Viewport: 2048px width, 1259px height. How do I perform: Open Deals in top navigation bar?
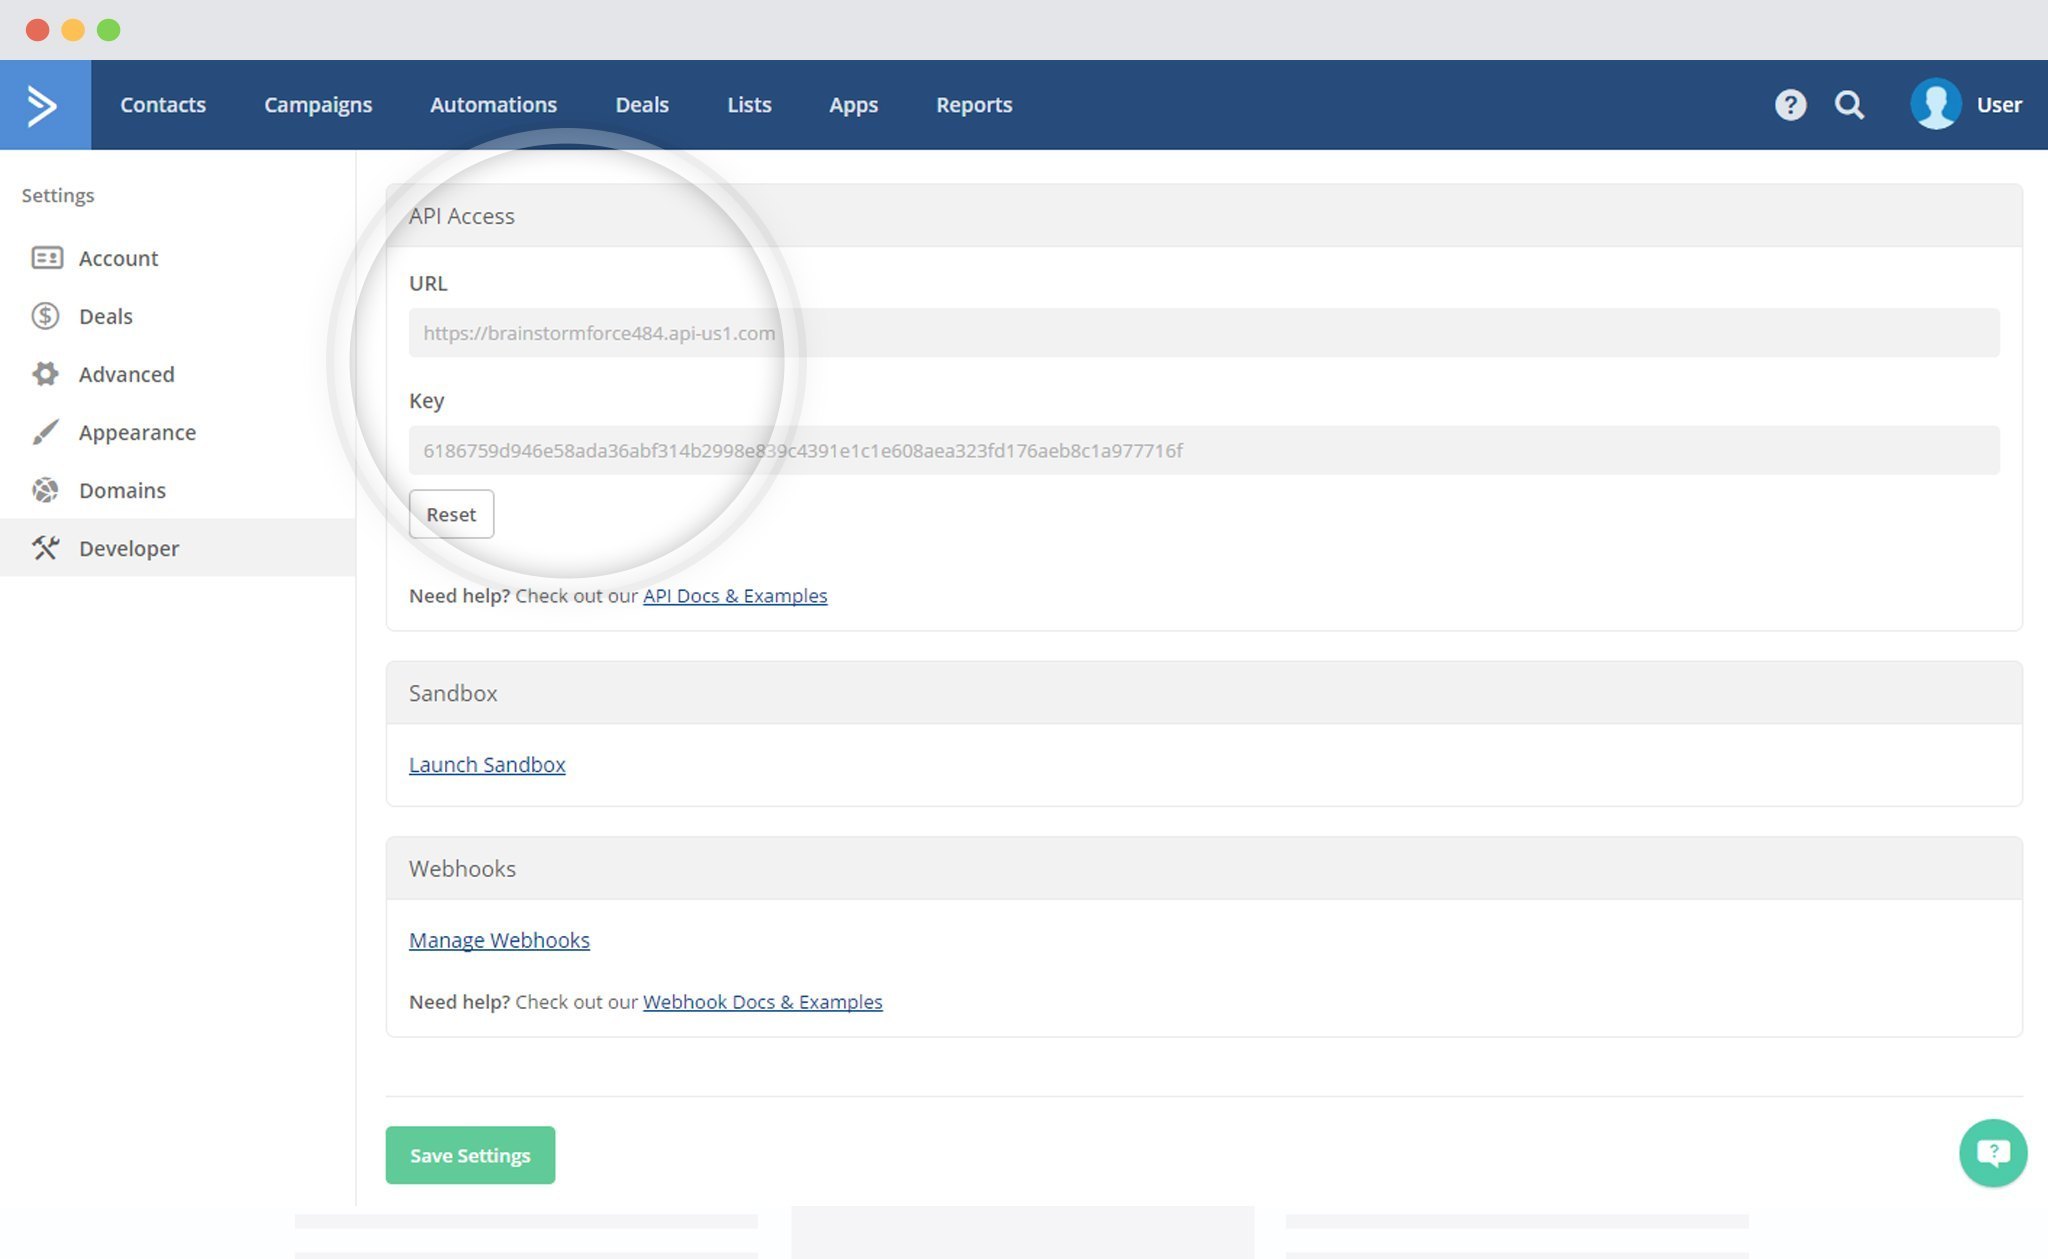tap(642, 105)
